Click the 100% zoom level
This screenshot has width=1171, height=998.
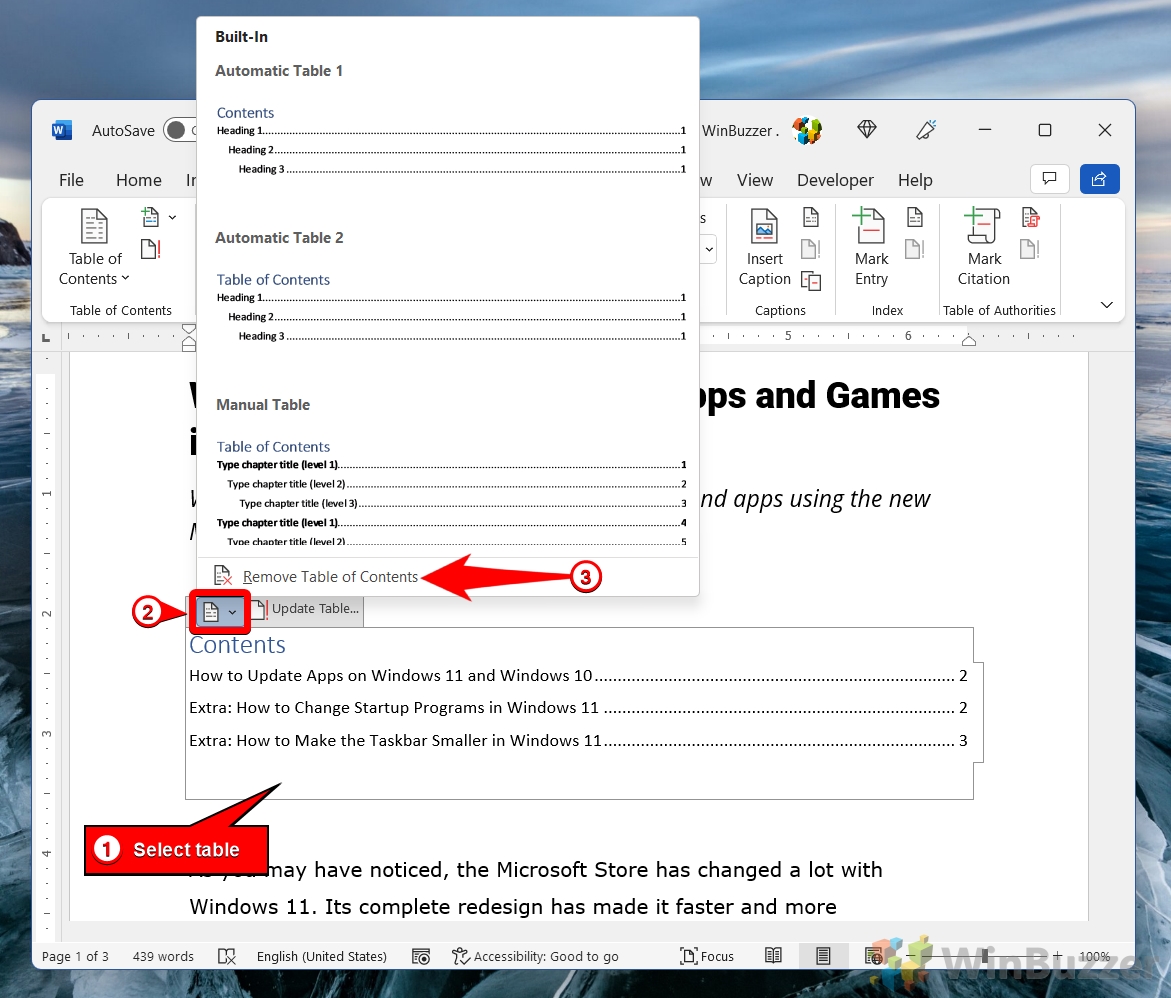click(1094, 956)
